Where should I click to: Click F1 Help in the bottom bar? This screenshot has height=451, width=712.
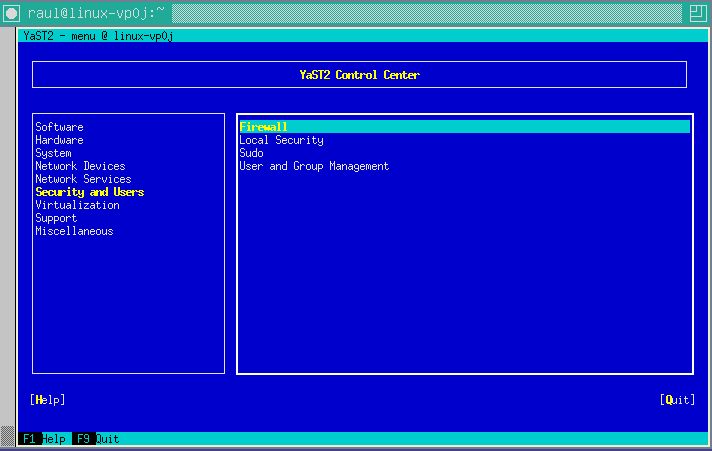pyautogui.click(x=44, y=439)
